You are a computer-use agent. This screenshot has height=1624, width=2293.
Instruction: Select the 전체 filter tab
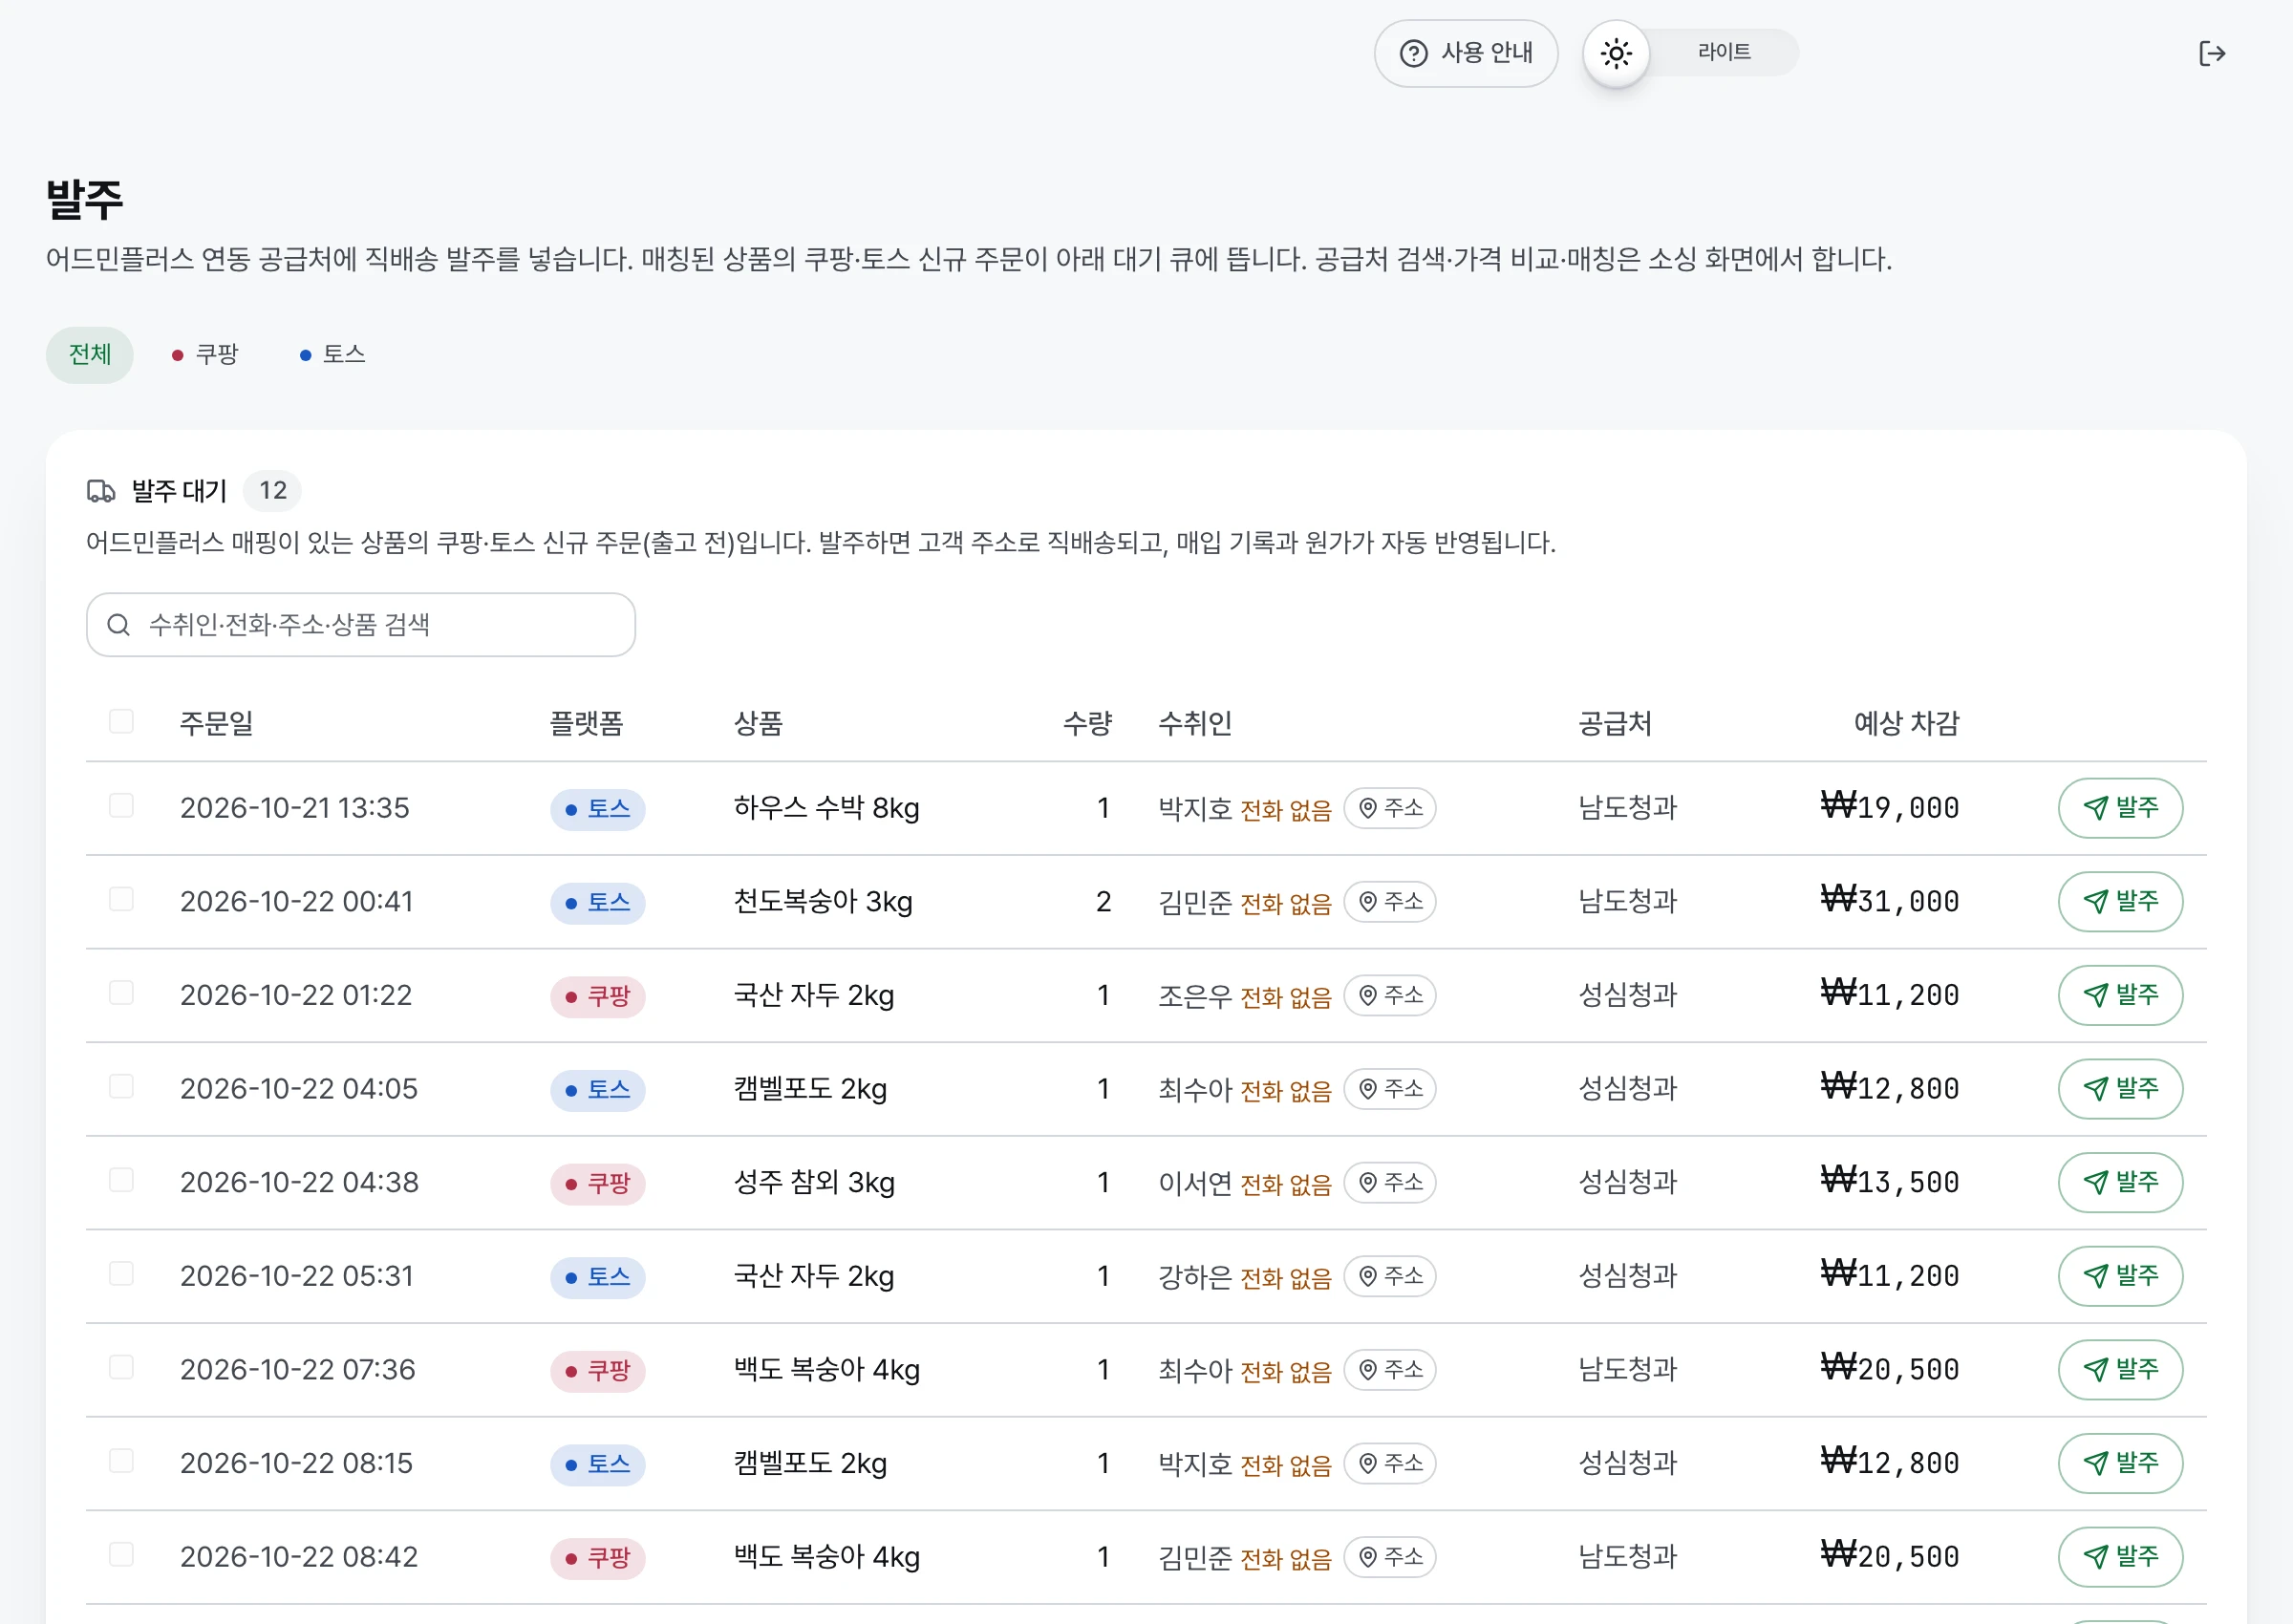(x=90, y=355)
